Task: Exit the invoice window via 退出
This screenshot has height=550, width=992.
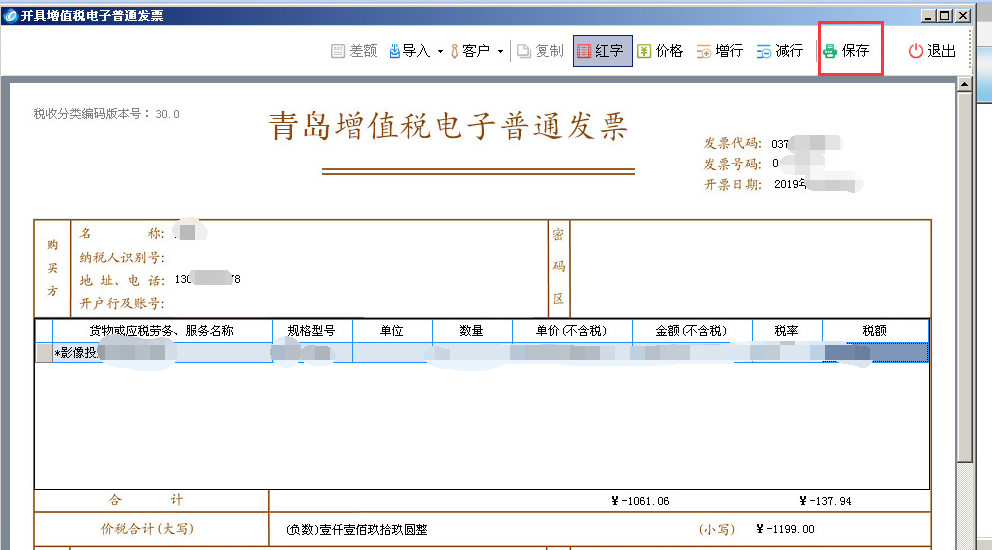Action: pyautogui.click(x=932, y=51)
